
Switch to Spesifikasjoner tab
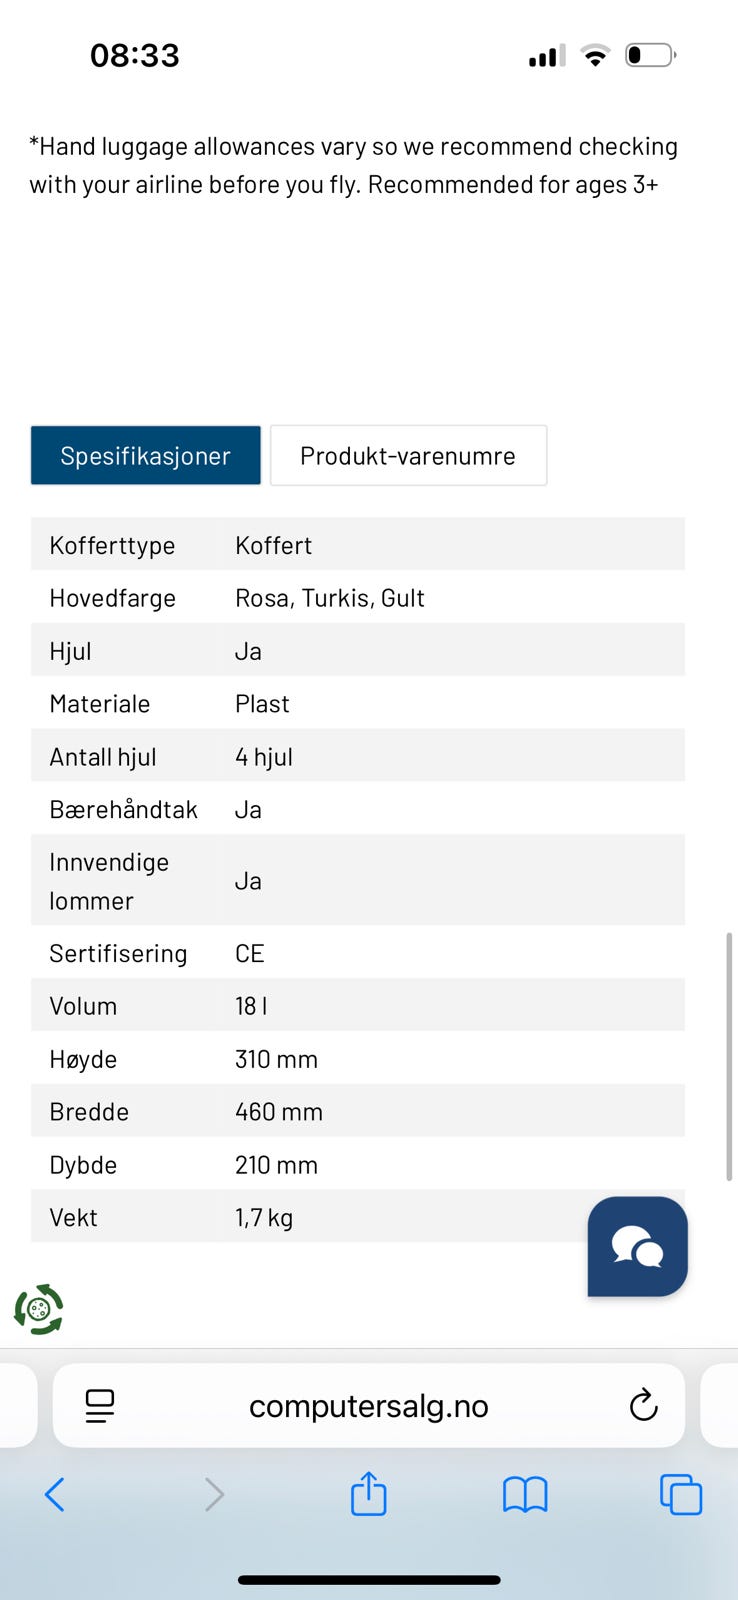[x=146, y=456]
